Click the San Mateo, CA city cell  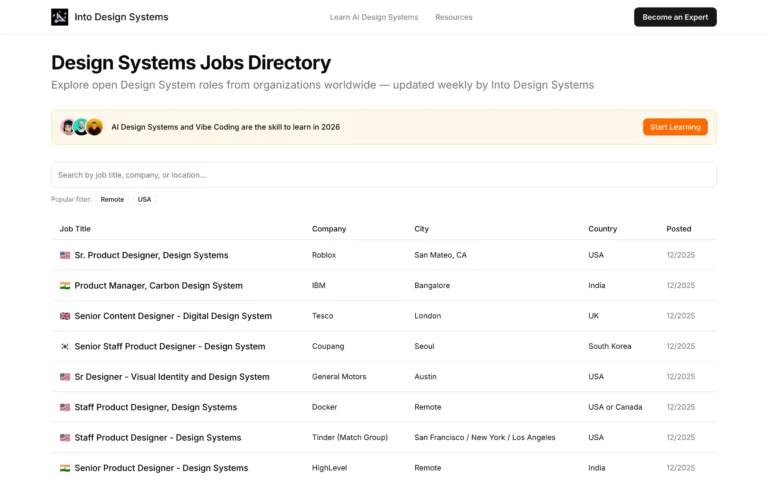pos(440,255)
